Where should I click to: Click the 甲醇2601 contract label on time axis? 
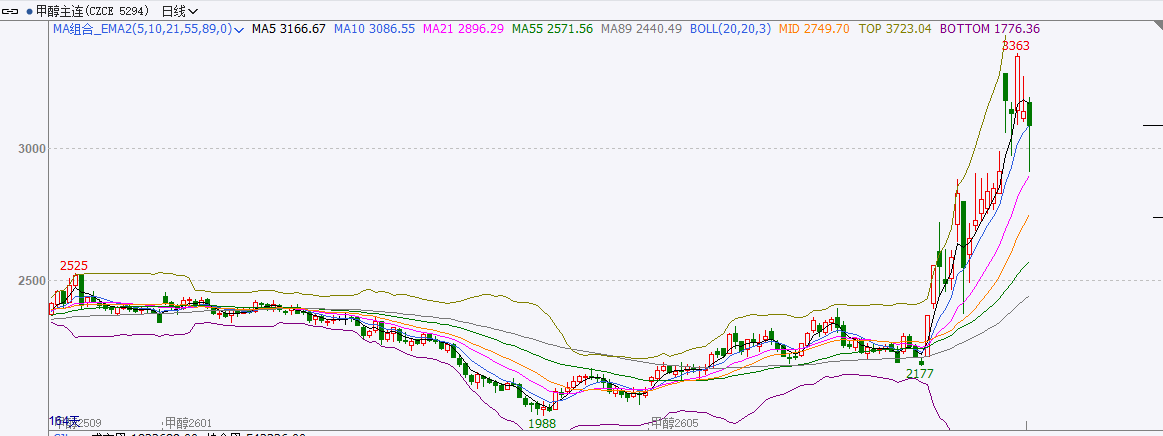click(x=190, y=423)
